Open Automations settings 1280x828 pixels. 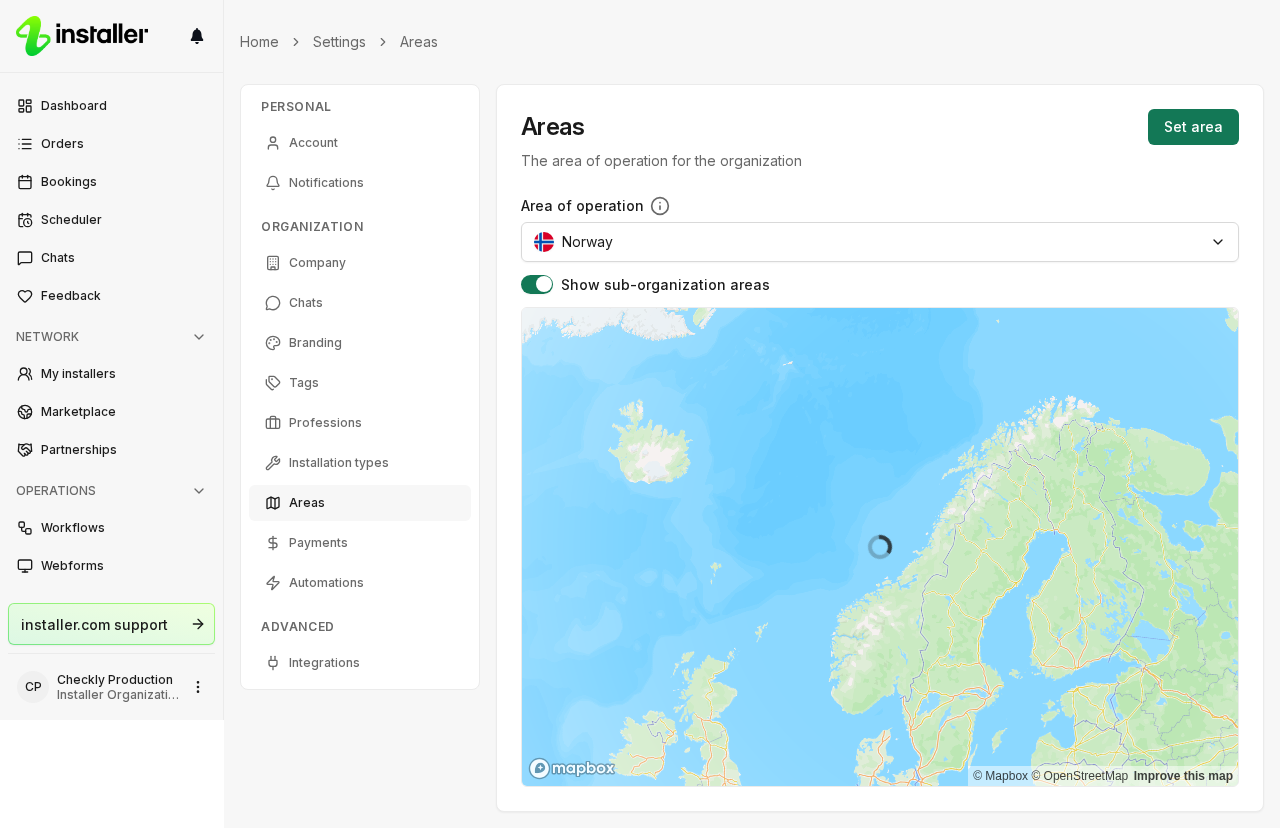(360, 583)
